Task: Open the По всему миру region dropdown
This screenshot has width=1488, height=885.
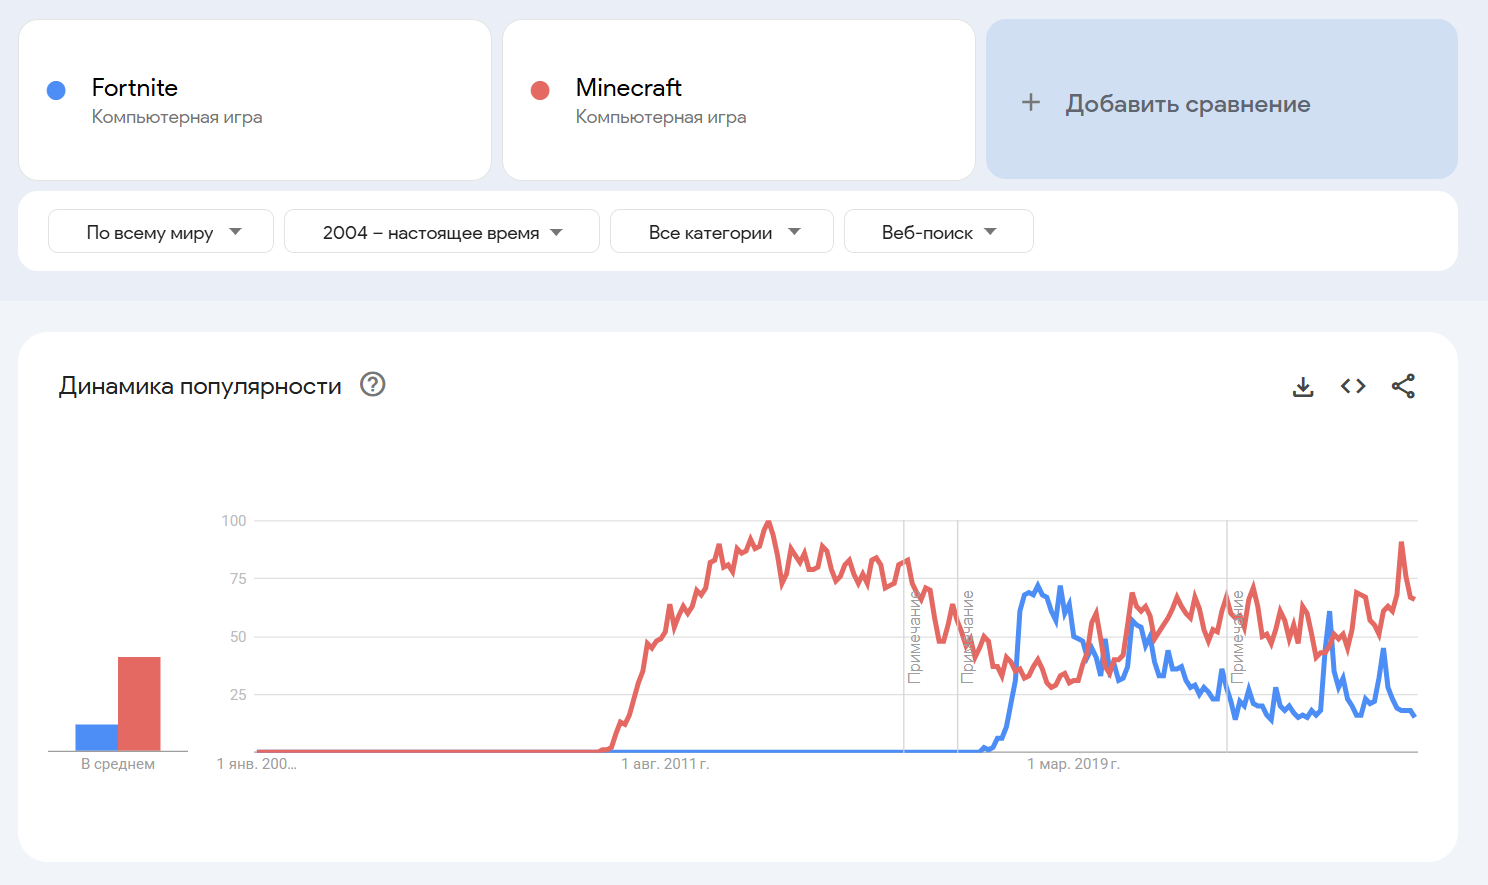Action: click(x=161, y=232)
